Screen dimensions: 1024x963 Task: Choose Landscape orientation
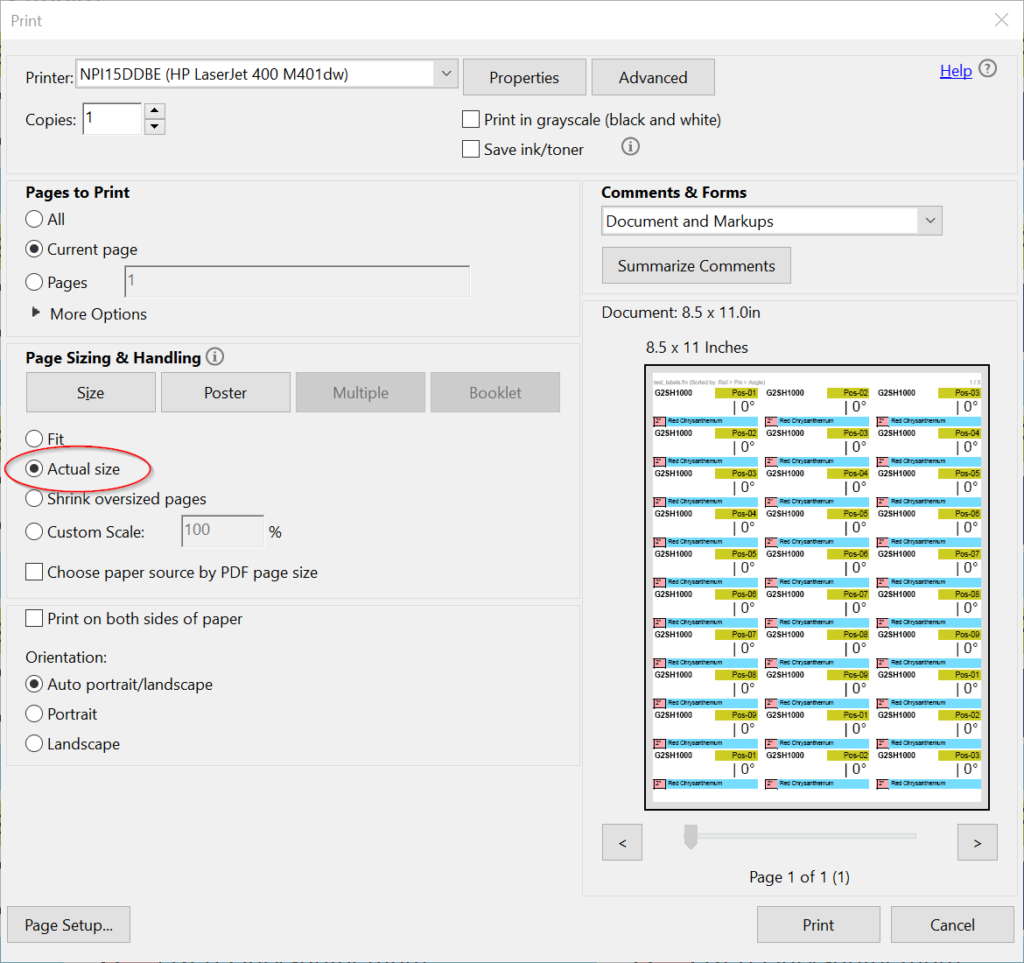point(35,744)
